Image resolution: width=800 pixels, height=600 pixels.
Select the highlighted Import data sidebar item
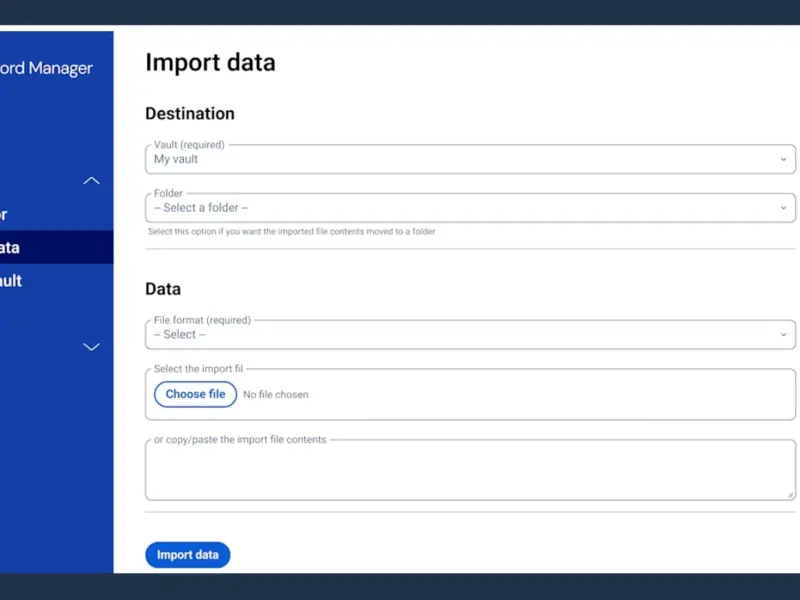pyautogui.click(x=40, y=248)
